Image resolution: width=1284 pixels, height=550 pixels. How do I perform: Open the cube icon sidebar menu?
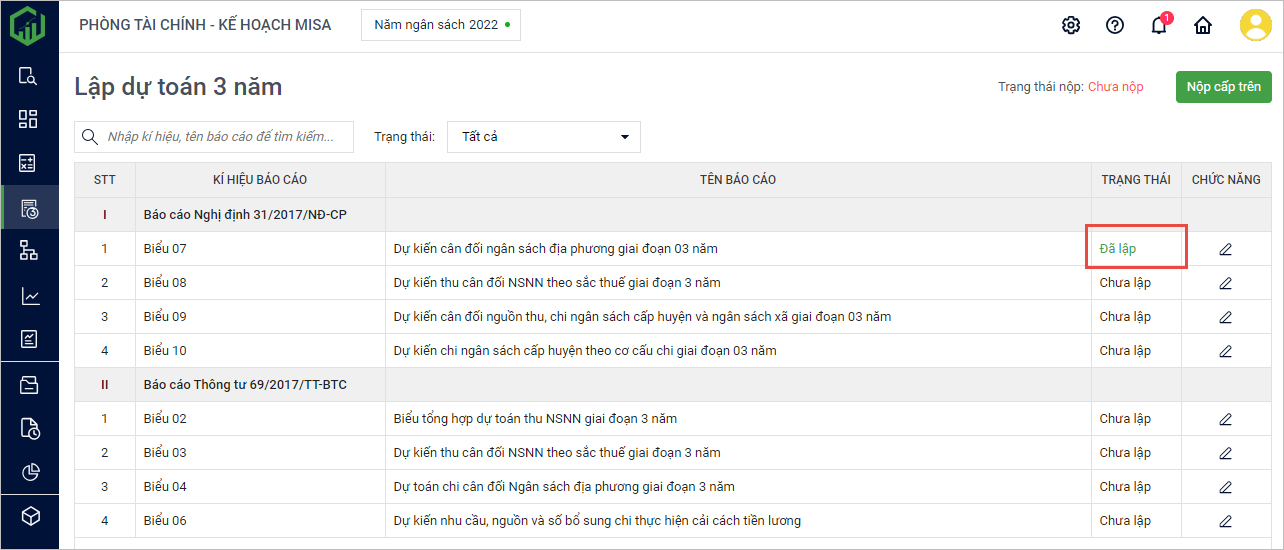click(29, 516)
